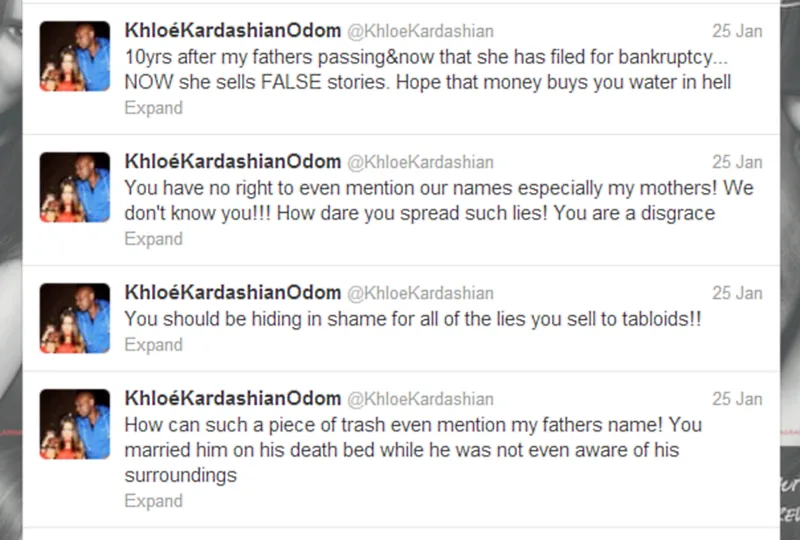Expand the 'You have no right' tweet

pos(153,239)
